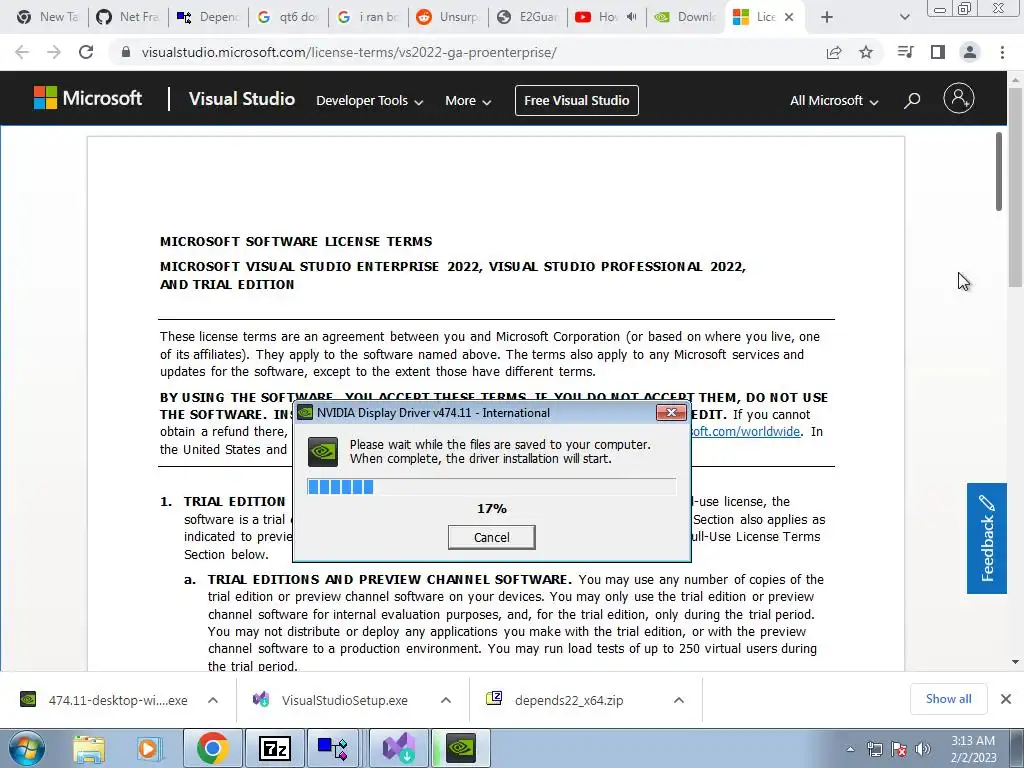Viewport: 1024px width, 768px height.
Task: Switch to the Dependency Walker tab
Action: (x=209, y=18)
